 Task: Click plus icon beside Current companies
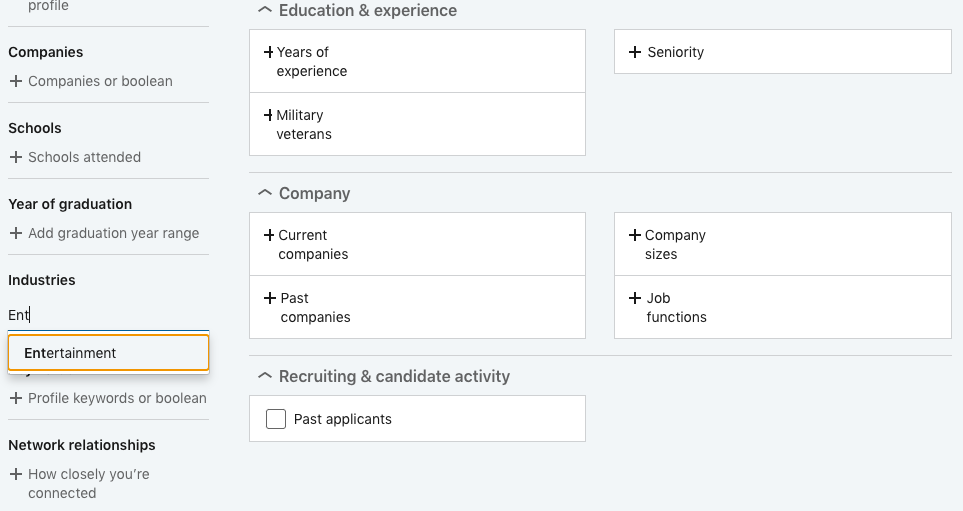(x=269, y=235)
